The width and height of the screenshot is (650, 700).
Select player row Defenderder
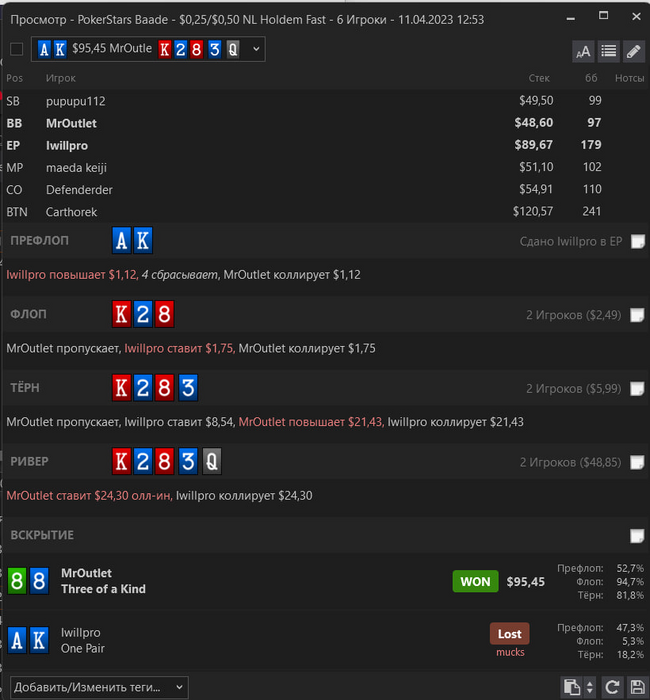325,190
